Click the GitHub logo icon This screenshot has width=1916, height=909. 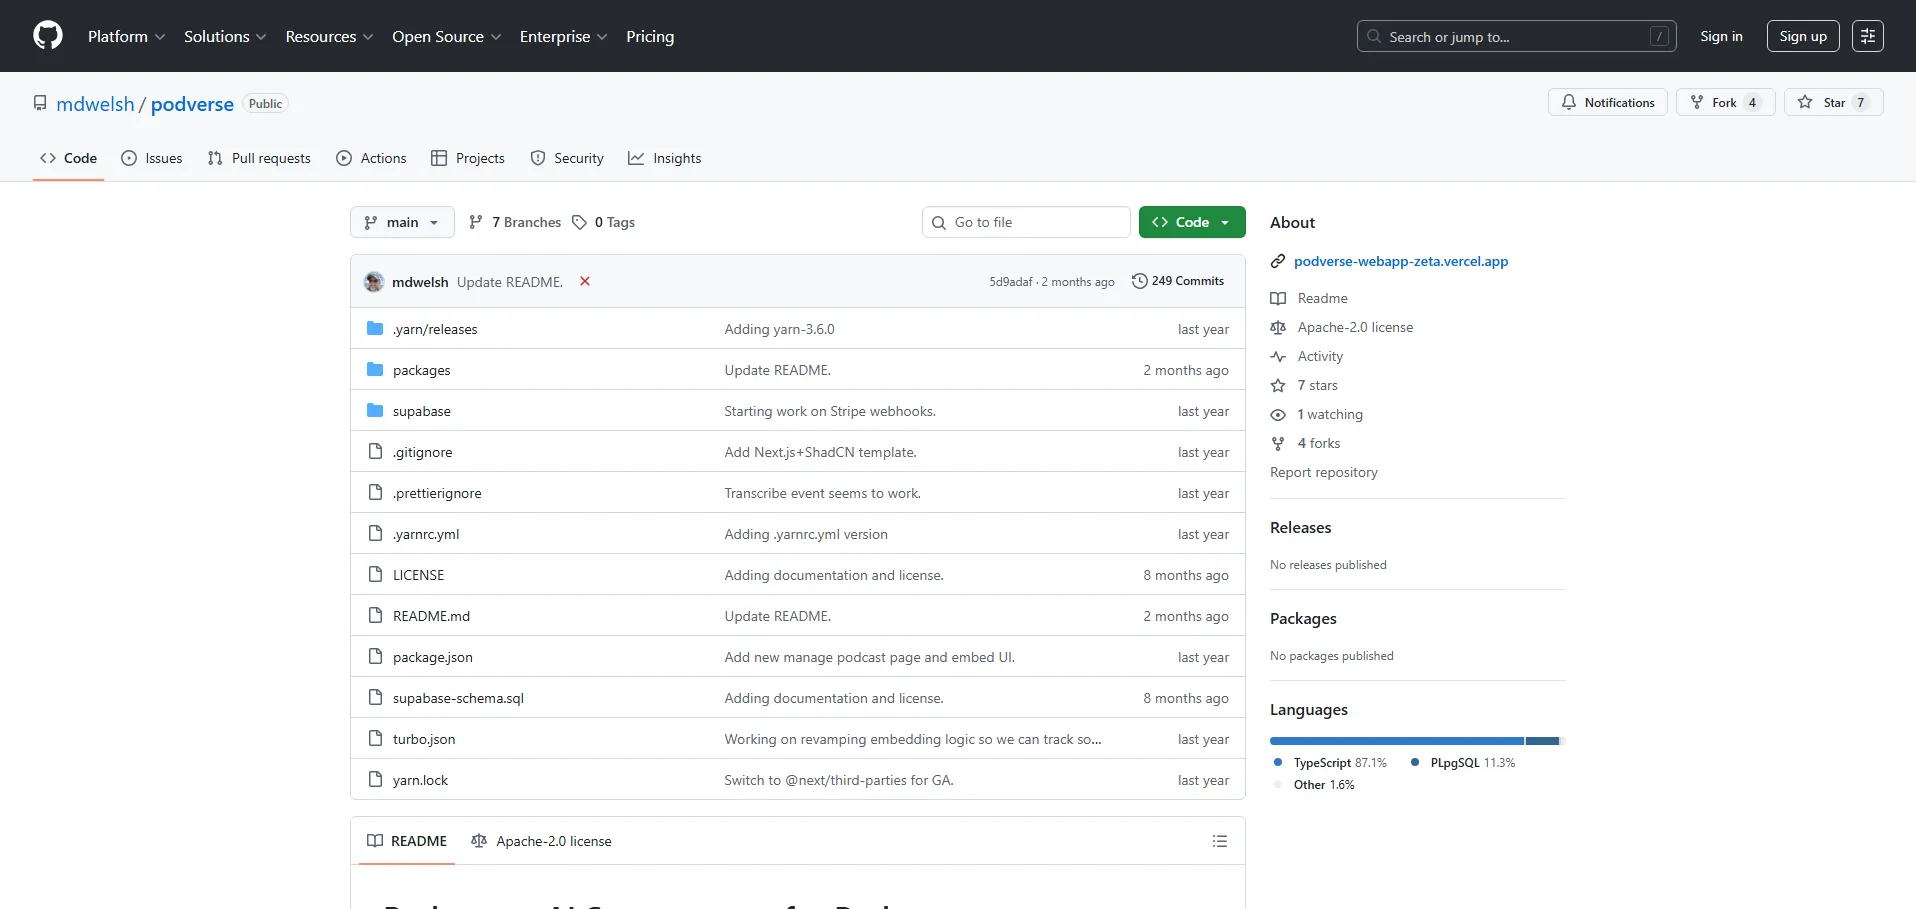point(48,36)
